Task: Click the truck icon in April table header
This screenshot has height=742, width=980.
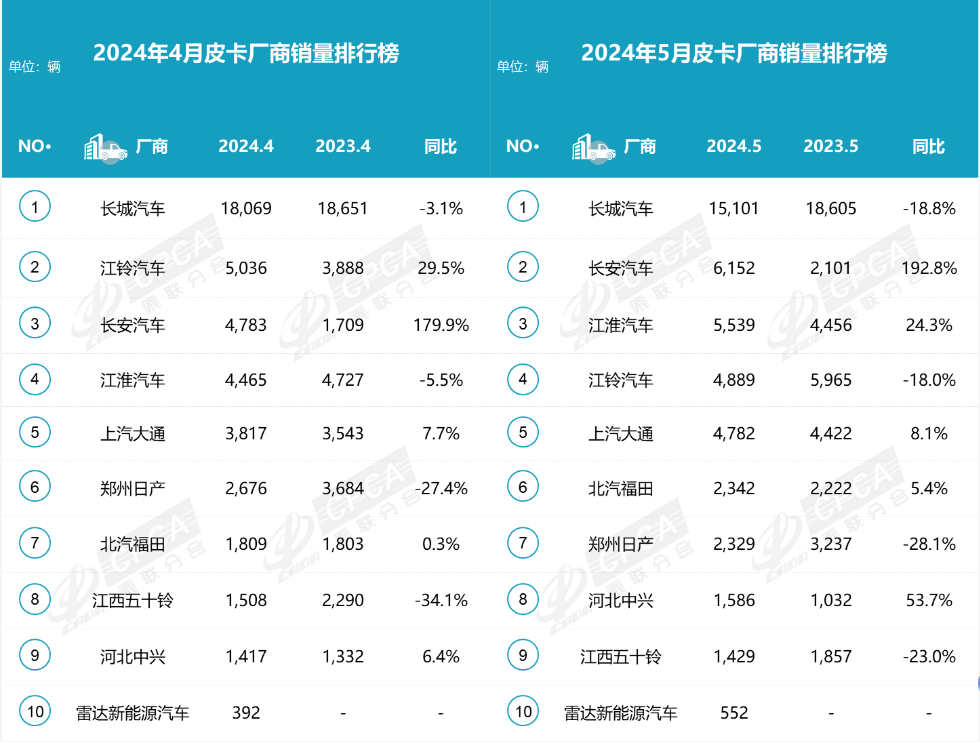Action: click(105, 147)
